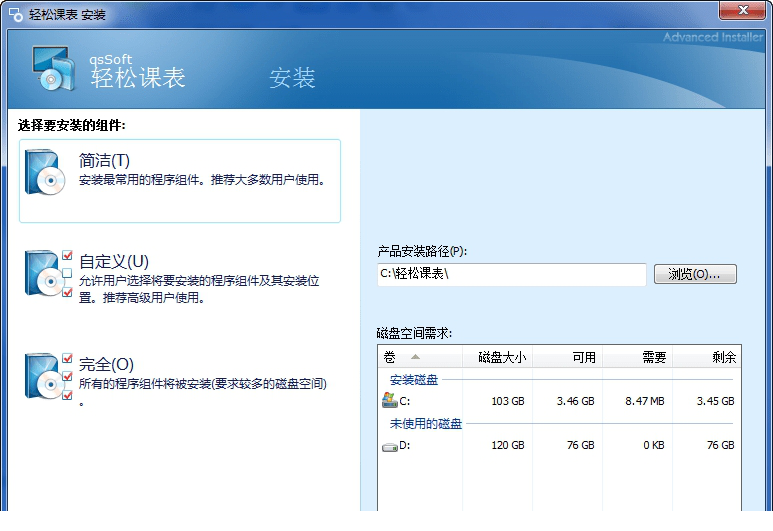Select the 简洁(T) typical install option
773x531 pixels.
coord(179,180)
